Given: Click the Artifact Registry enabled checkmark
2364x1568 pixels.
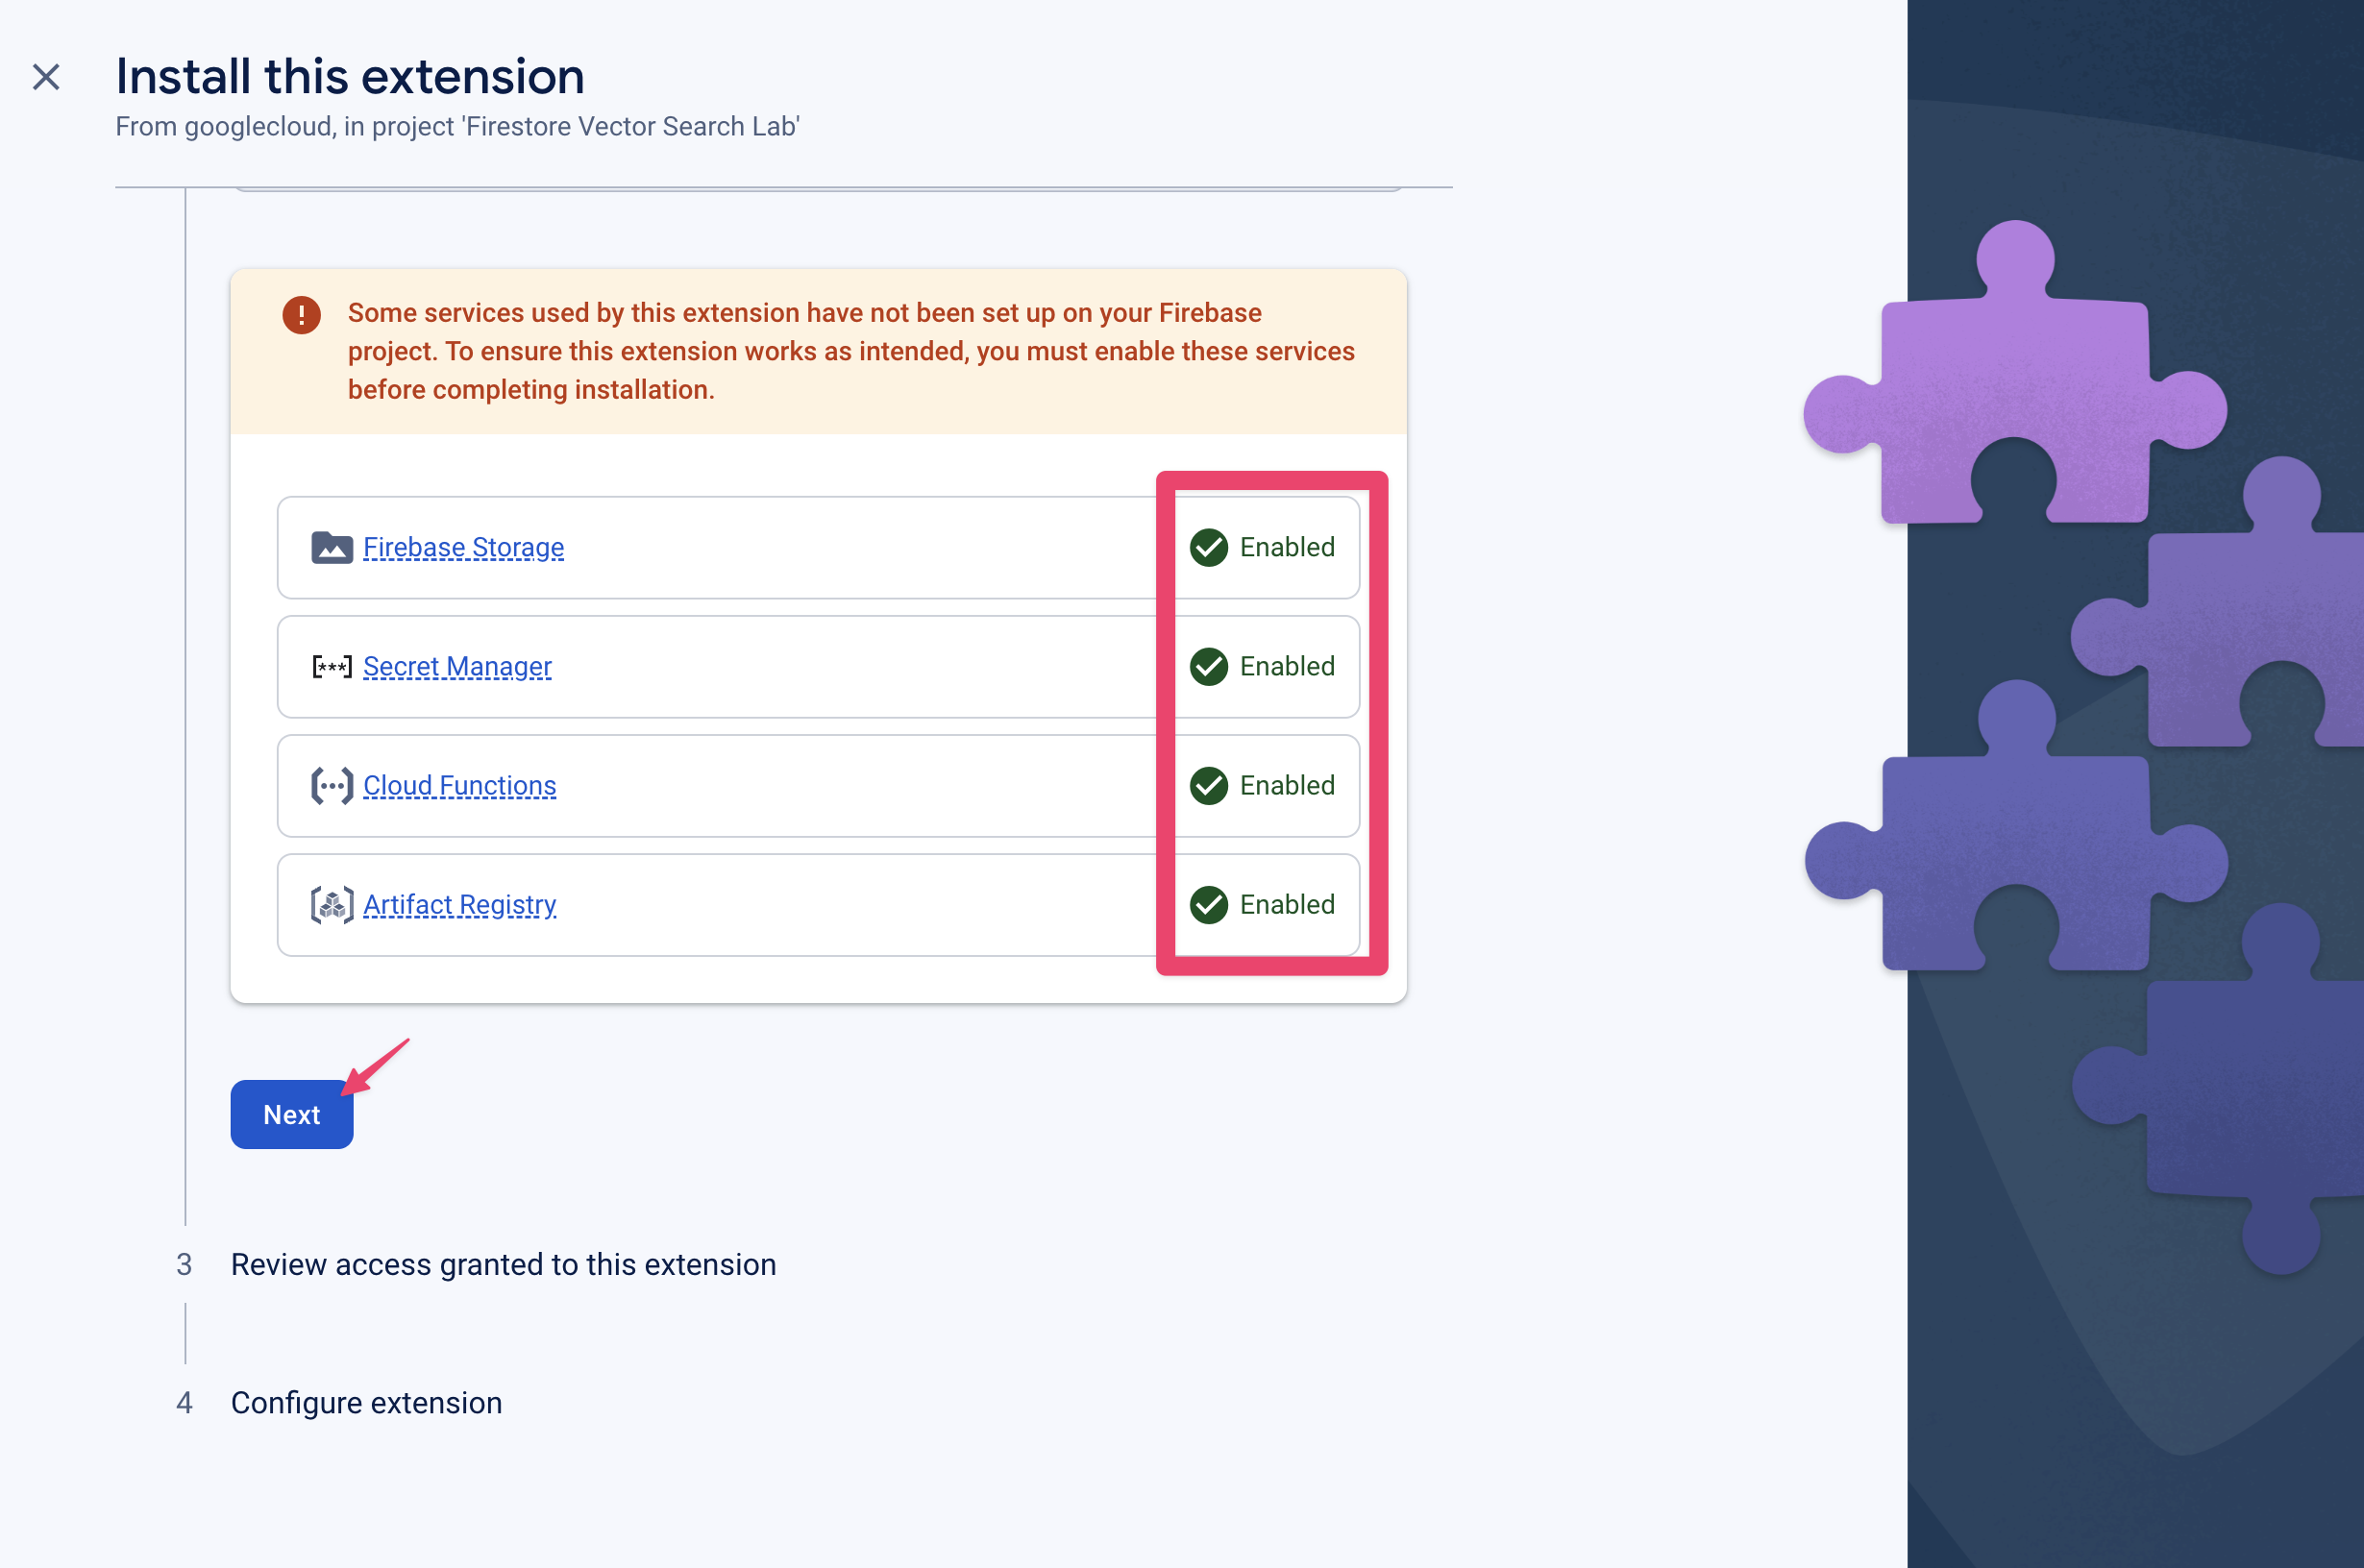Looking at the screenshot, I should tap(1207, 905).
